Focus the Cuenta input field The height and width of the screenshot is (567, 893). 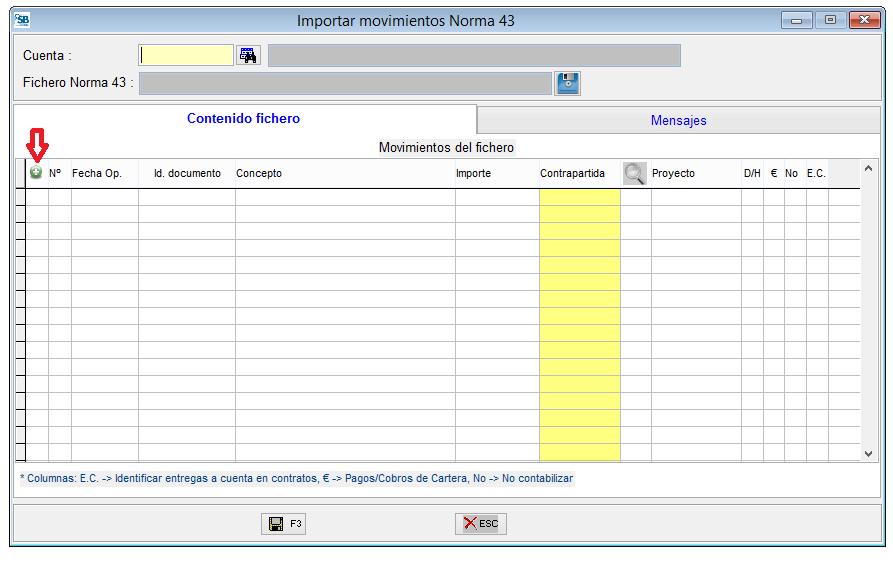(186, 55)
